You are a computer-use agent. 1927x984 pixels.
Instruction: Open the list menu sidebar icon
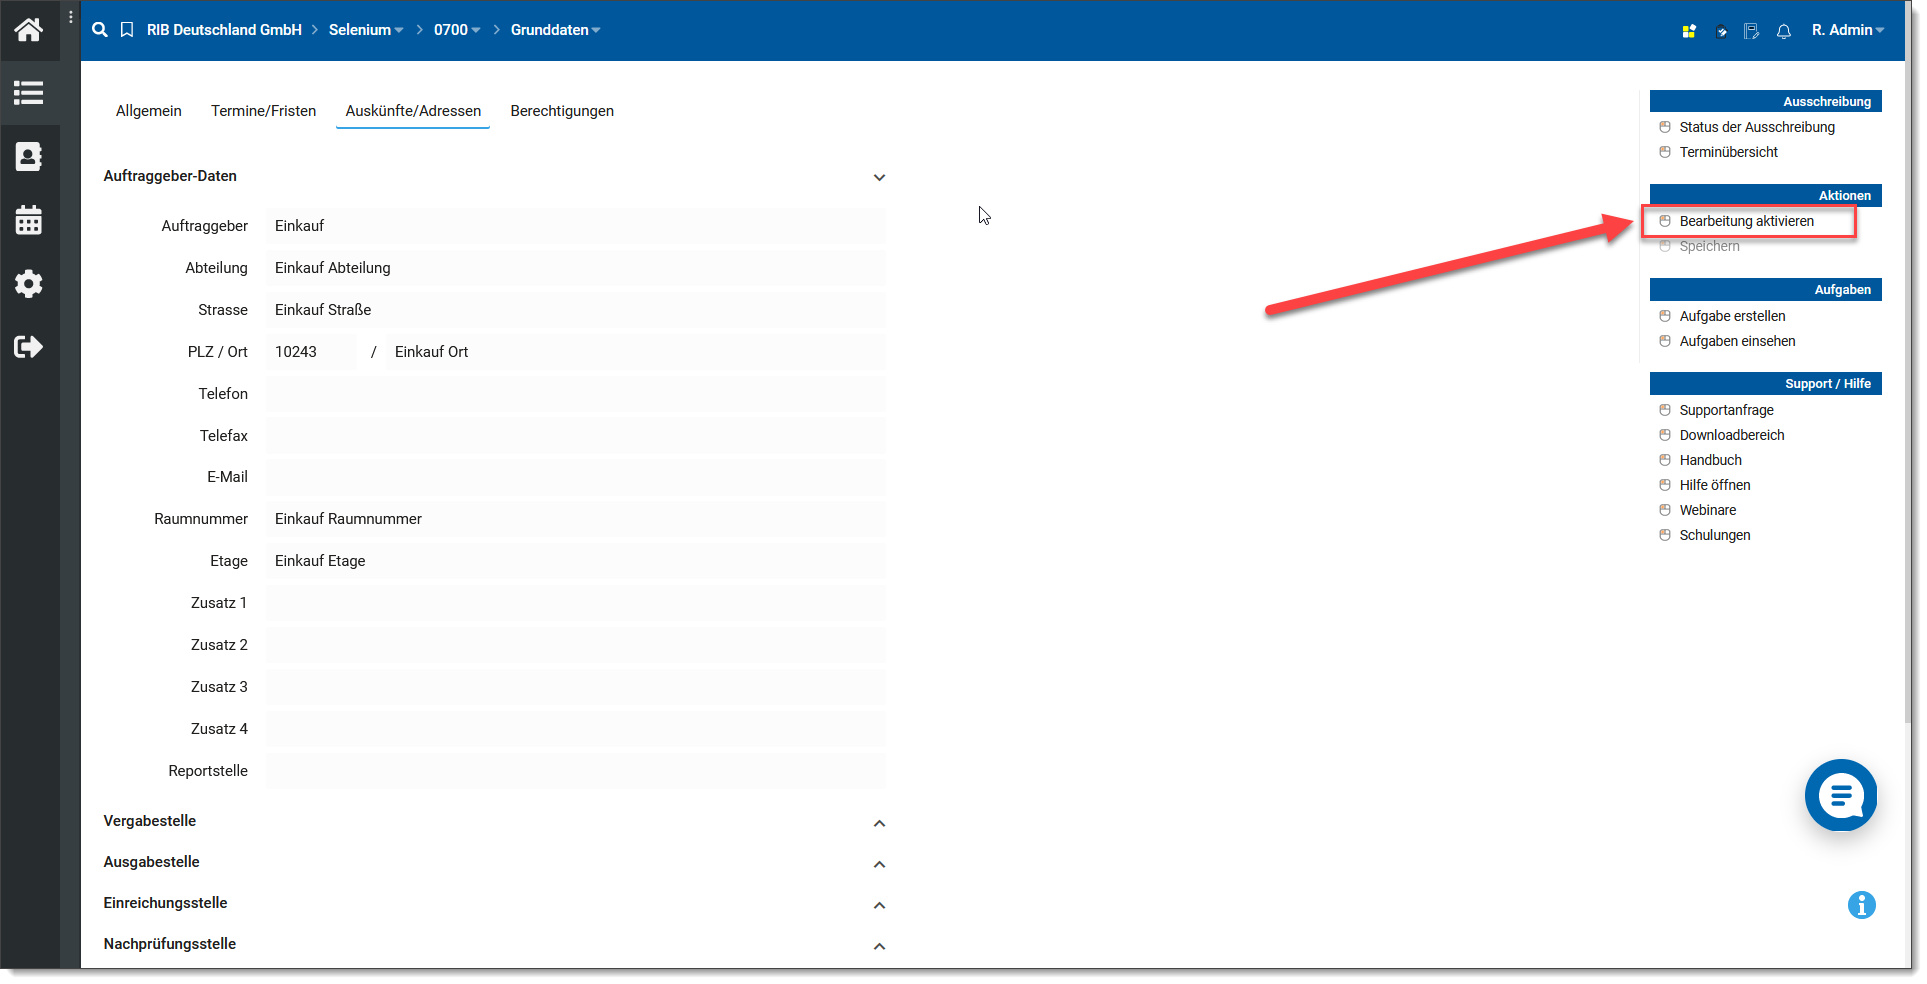click(29, 93)
